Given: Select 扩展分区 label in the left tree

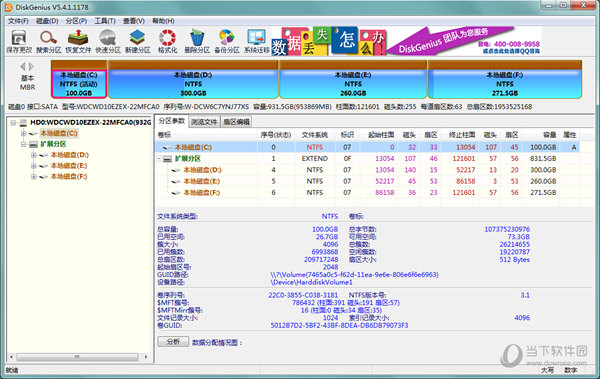Looking at the screenshot, I should [x=53, y=144].
